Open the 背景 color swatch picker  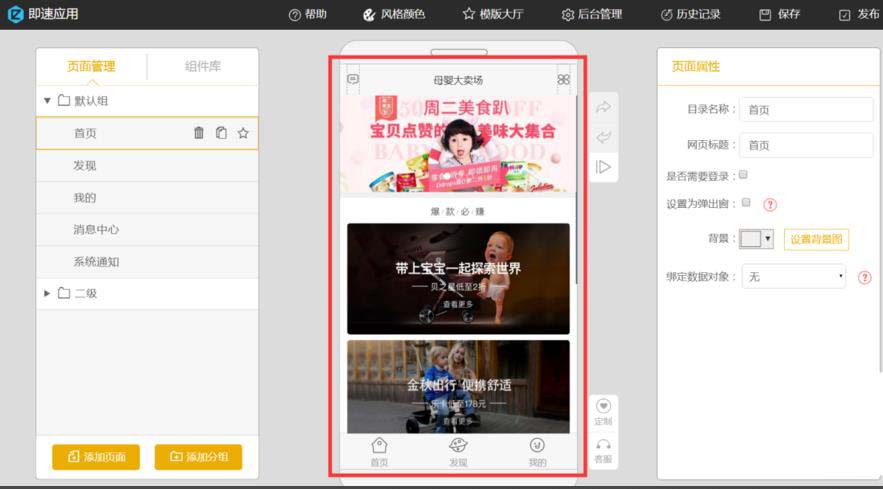(x=755, y=239)
